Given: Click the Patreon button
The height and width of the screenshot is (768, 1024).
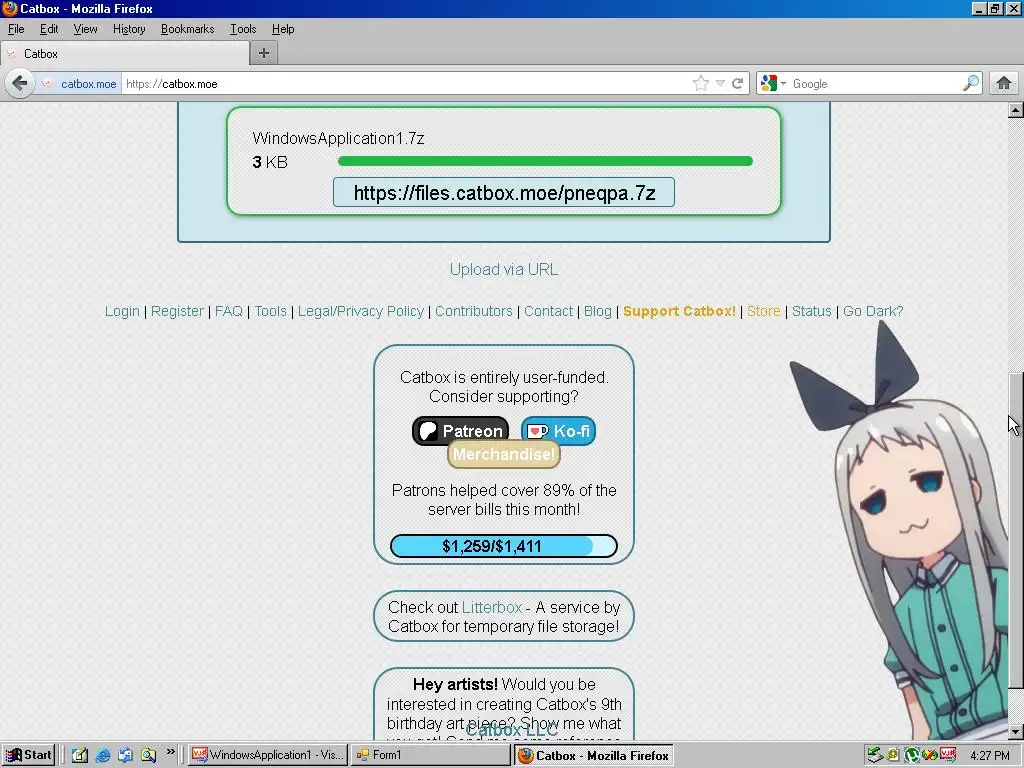Looking at the screenshot, I should (x=460, y=430).
